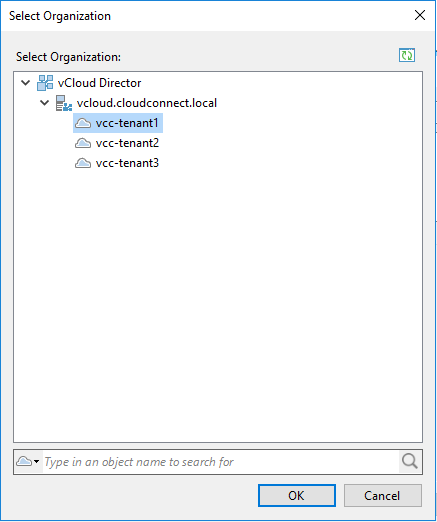Viewport: 437px width, 522px height.
Task: Click the green refresh icon
Action: point(407,55)
